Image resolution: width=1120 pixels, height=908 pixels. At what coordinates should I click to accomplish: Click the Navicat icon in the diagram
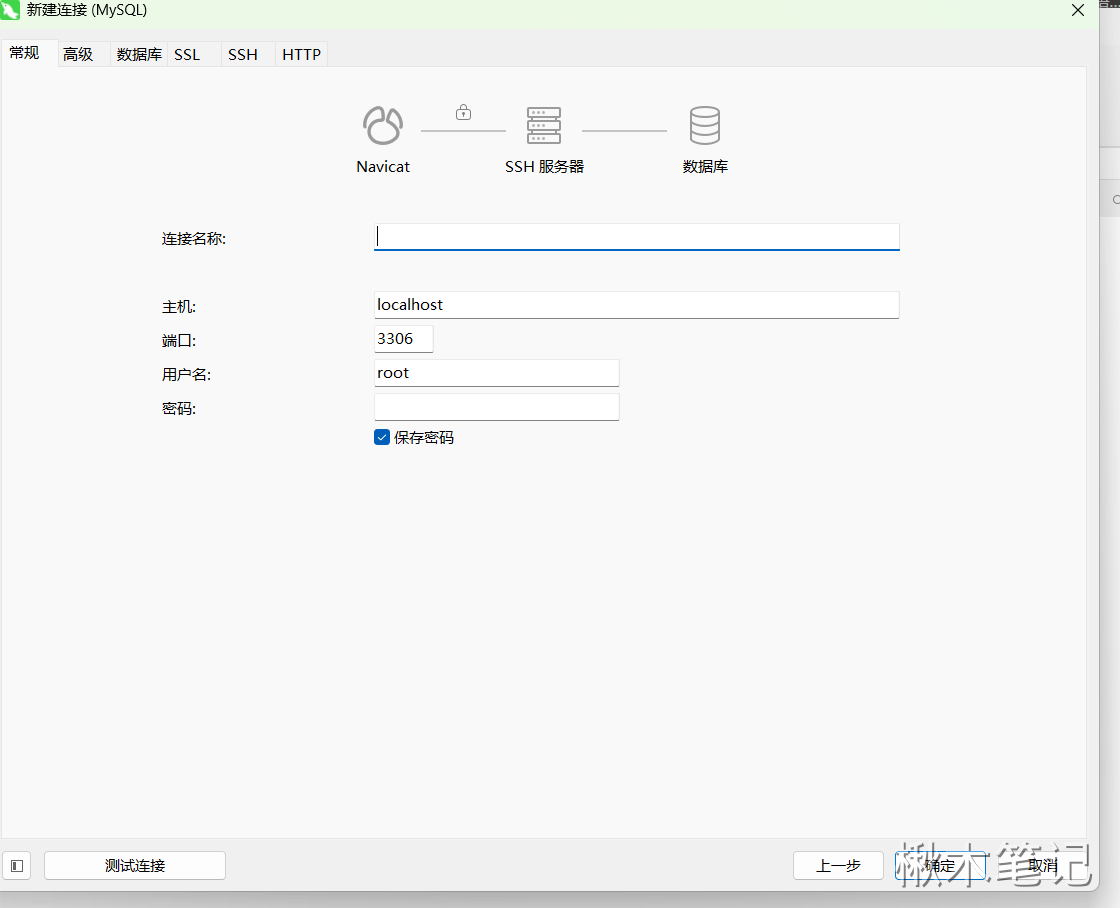383,125
